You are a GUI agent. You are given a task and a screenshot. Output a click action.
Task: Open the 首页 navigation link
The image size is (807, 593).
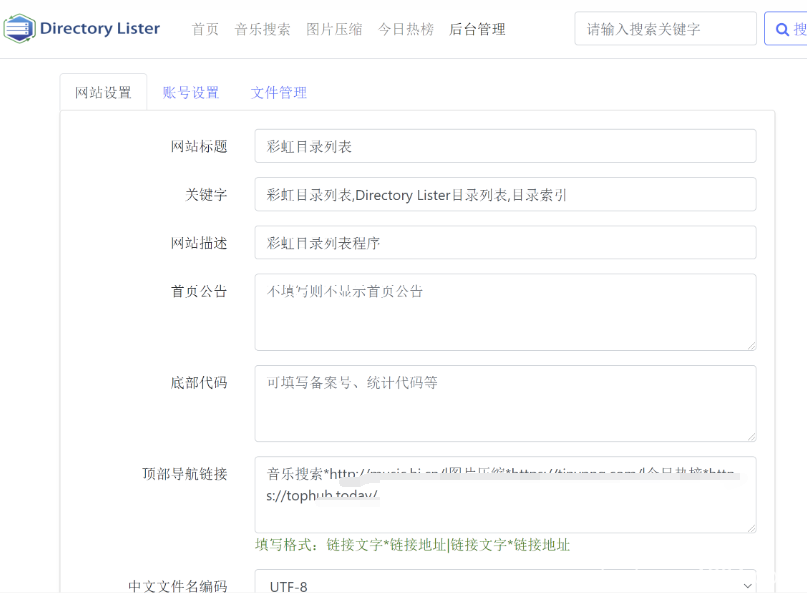click(205, 29)
